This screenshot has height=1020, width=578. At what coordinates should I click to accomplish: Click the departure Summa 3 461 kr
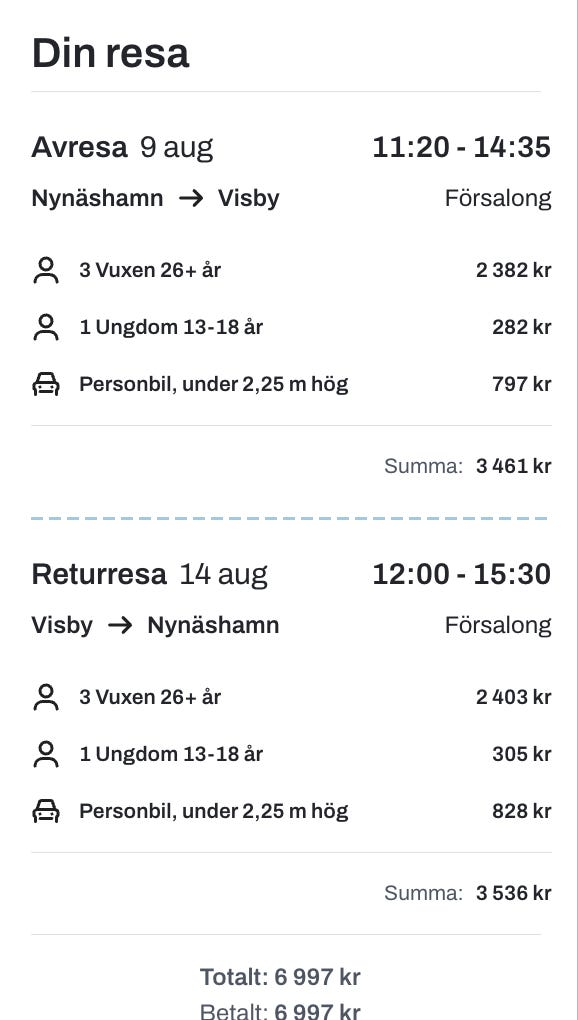[467, 466]
